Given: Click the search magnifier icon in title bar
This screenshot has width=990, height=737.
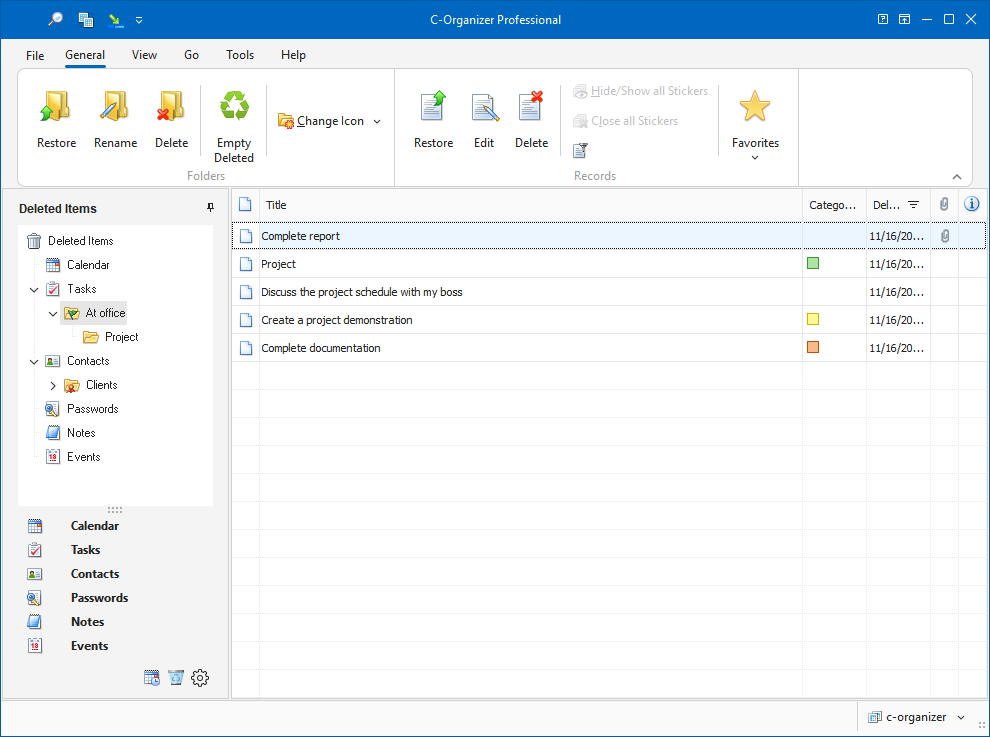Looking at the screenshot, I should [56, 19].
